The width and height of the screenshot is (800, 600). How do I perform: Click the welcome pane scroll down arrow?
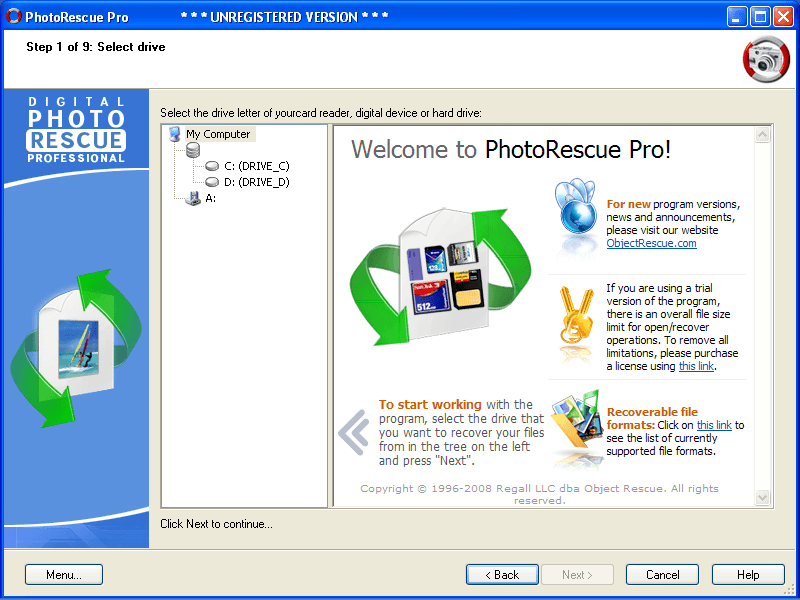click(x=763, y=497)
